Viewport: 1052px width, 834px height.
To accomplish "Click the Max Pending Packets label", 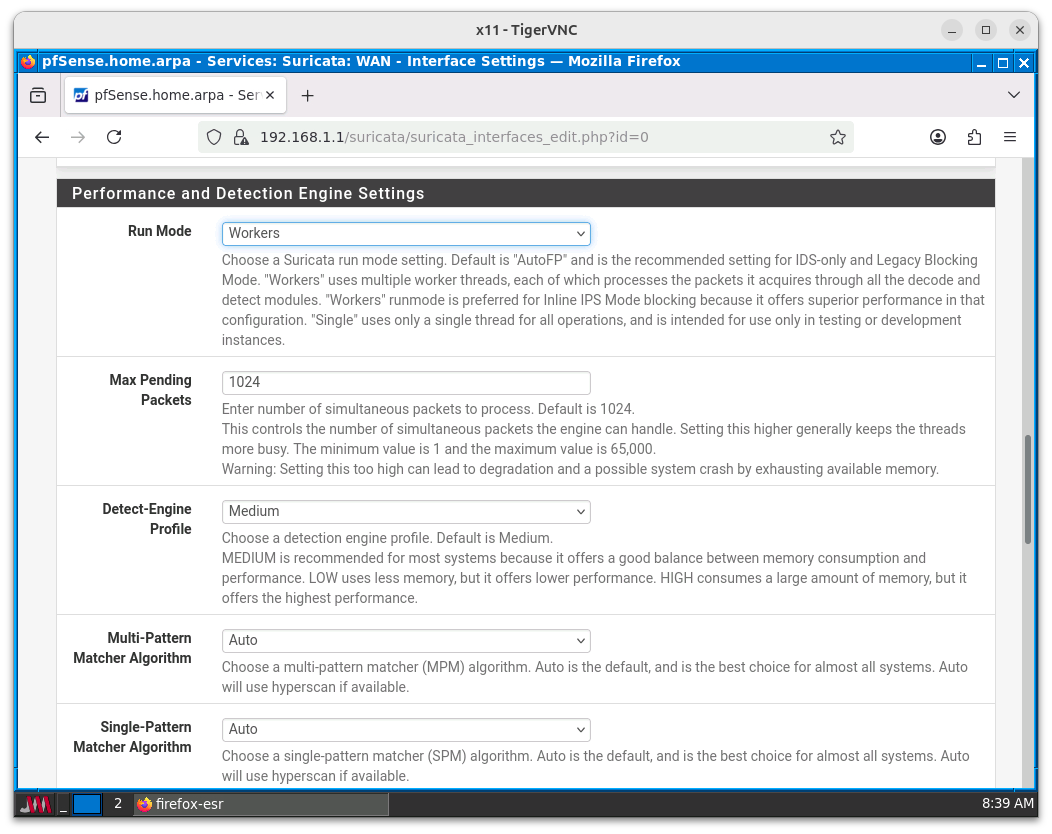I will [x=151, y=390].
